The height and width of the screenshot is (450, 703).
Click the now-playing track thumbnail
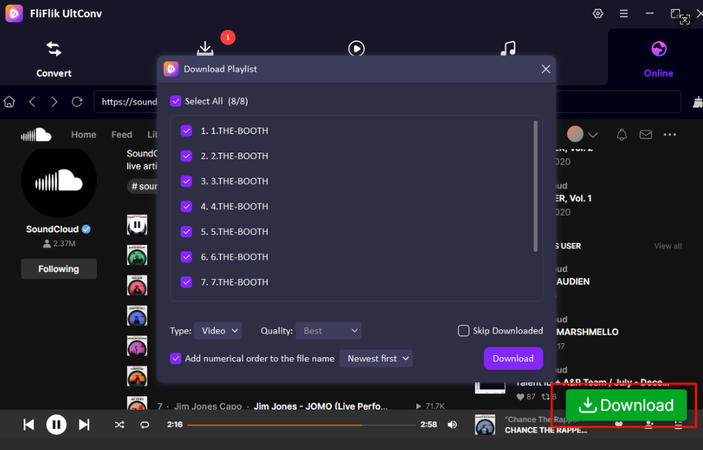coord(485,424)
